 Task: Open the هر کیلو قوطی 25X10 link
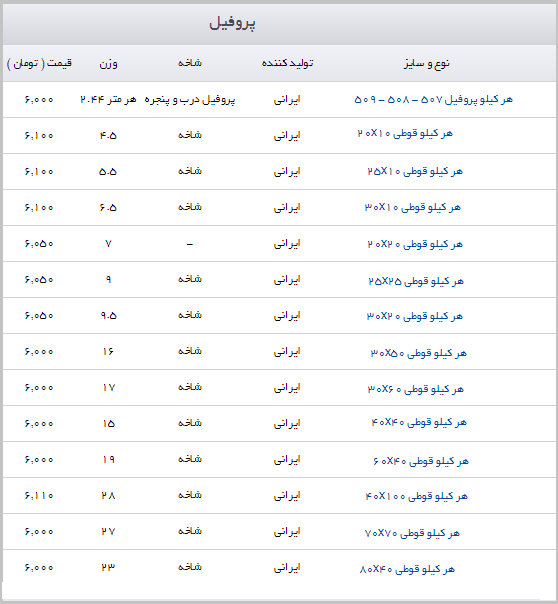pyautogui.click(x=415, y=171)
